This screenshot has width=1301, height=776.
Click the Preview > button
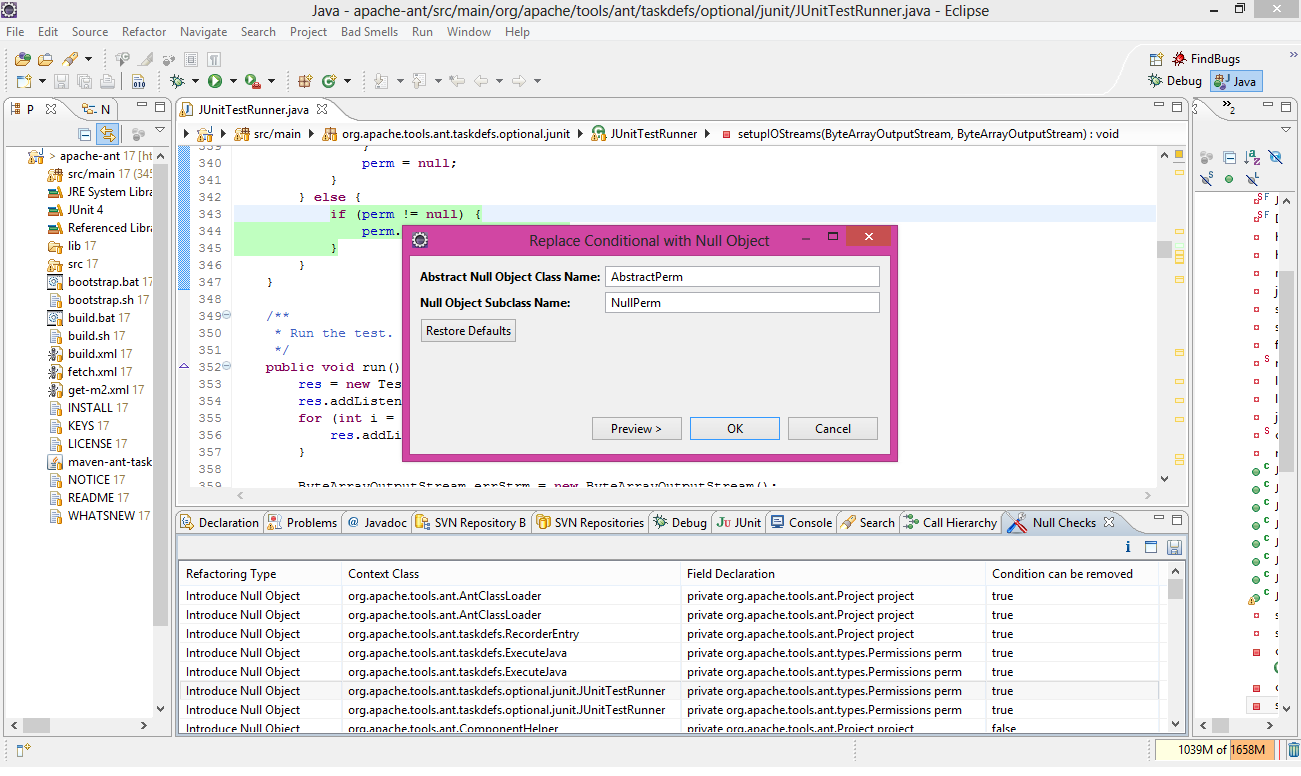[637, 429]
